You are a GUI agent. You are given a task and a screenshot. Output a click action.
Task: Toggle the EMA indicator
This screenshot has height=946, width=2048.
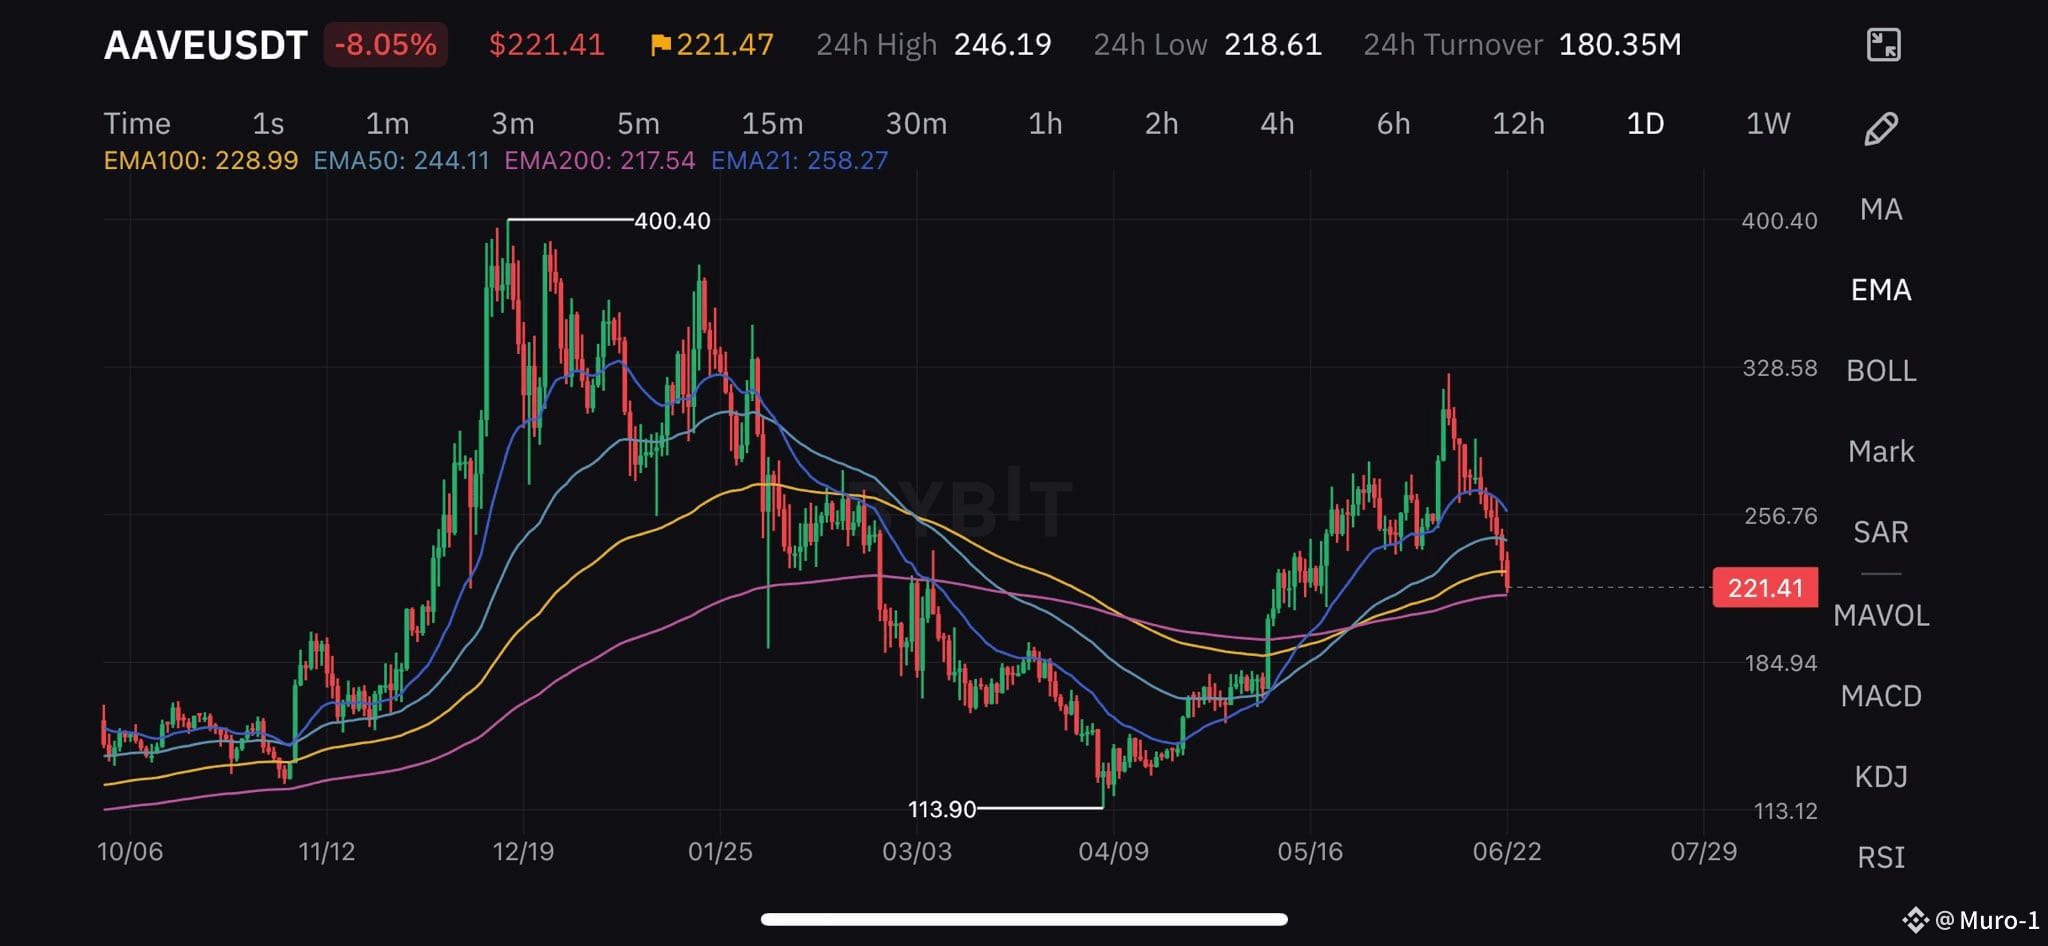pos(1881,290)
